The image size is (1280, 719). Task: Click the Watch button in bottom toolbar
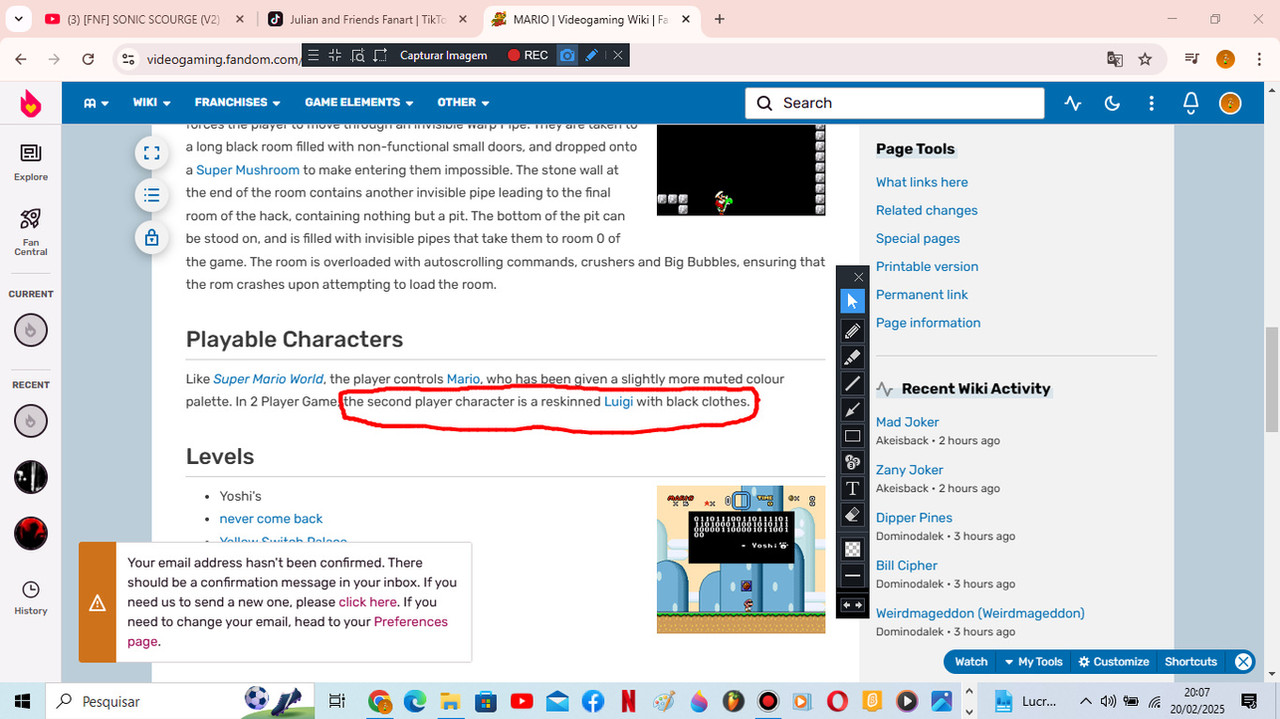click(x=971, y=662)
